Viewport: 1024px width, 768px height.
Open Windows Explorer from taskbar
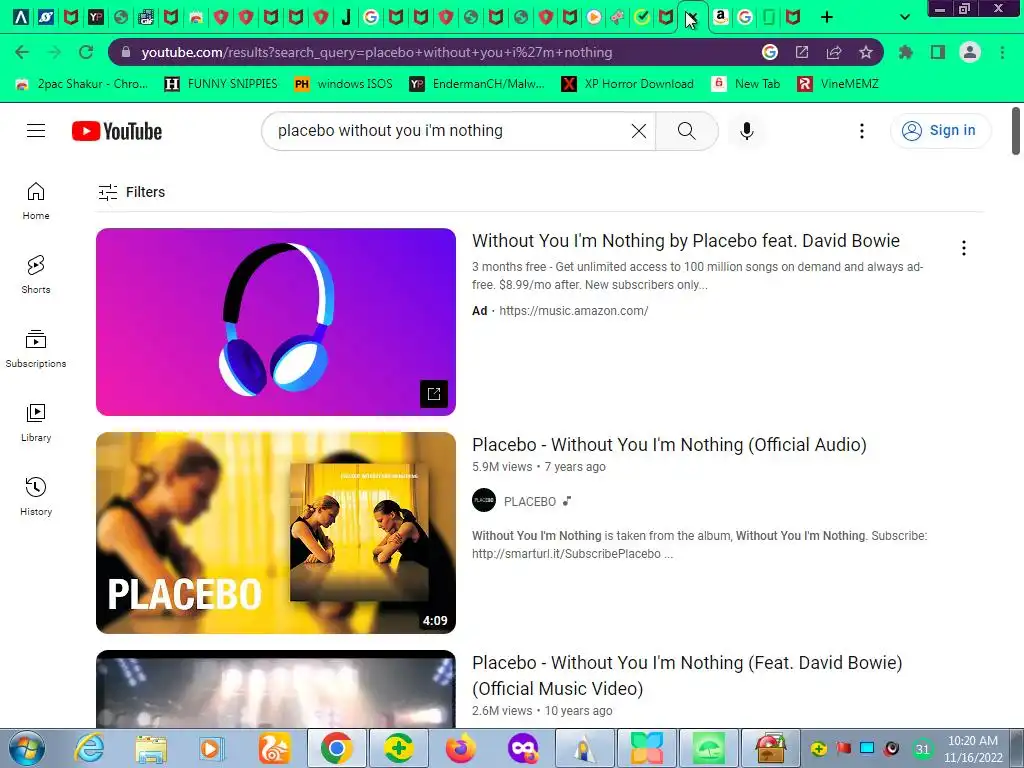(x=151, y=748)
